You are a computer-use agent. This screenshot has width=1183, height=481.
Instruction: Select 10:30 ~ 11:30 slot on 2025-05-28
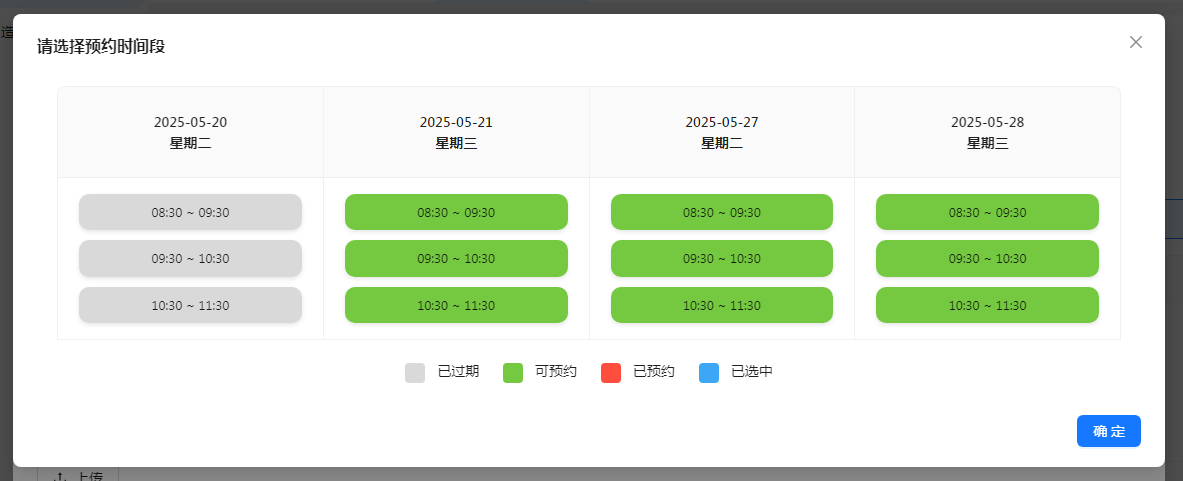coord(988,305)
